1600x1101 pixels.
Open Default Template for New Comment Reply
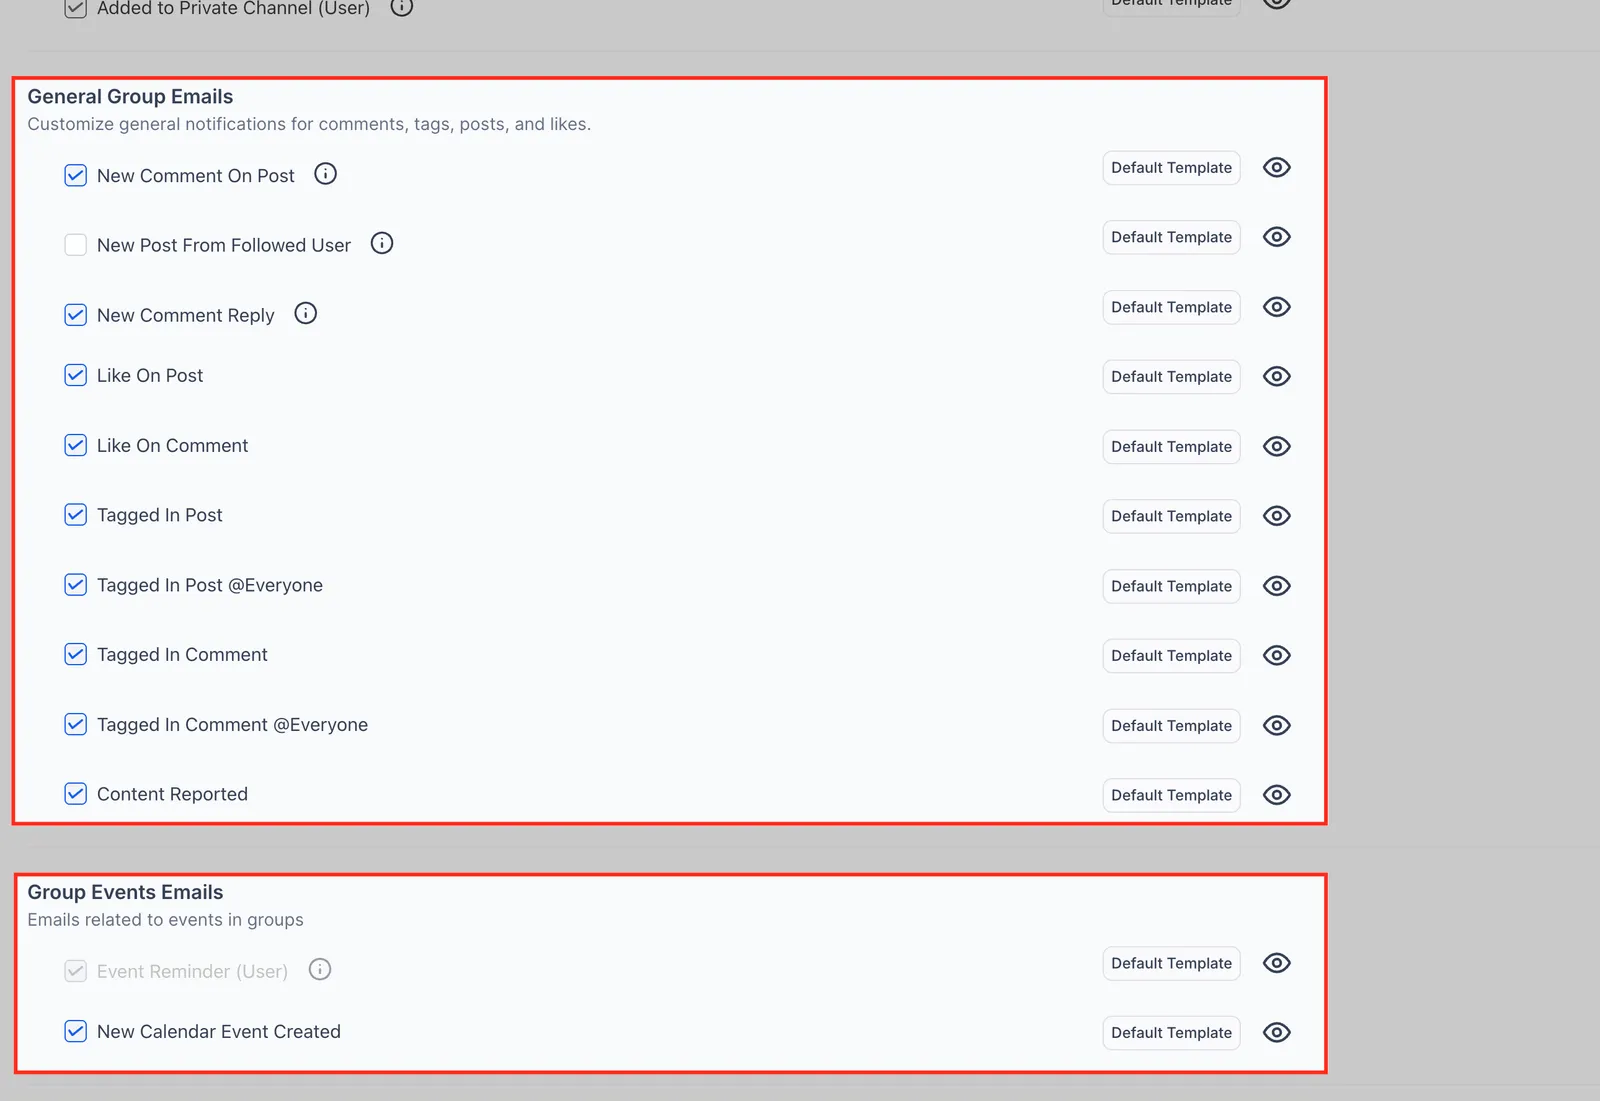1171,307
